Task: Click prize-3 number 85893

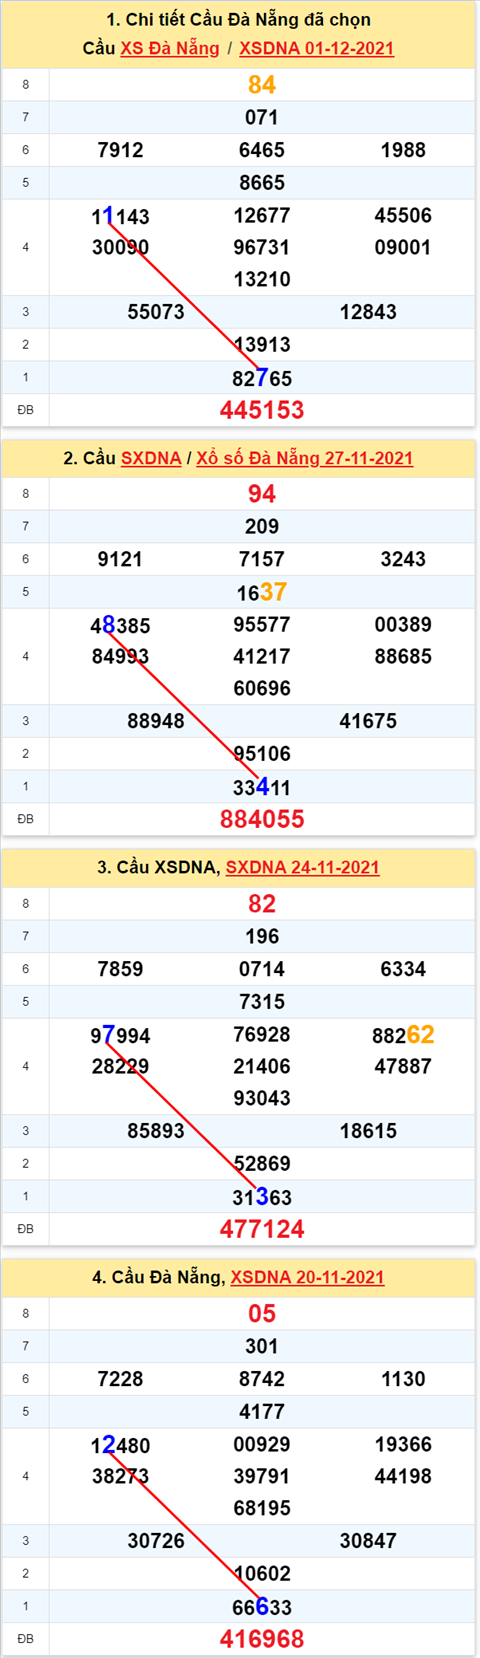Action: (156, 1131)
